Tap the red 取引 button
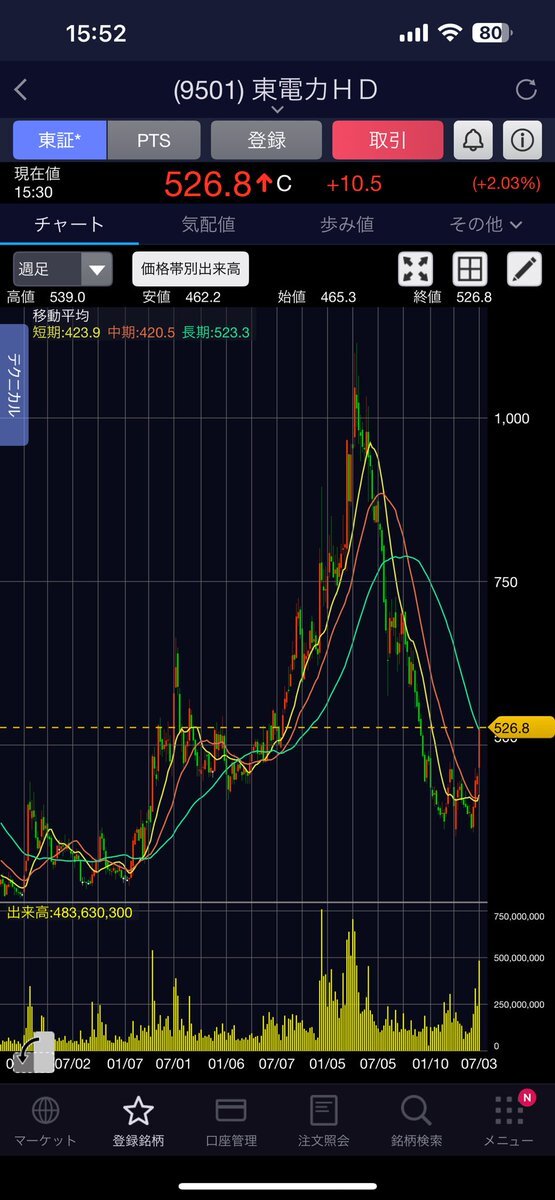 [387, 140]
